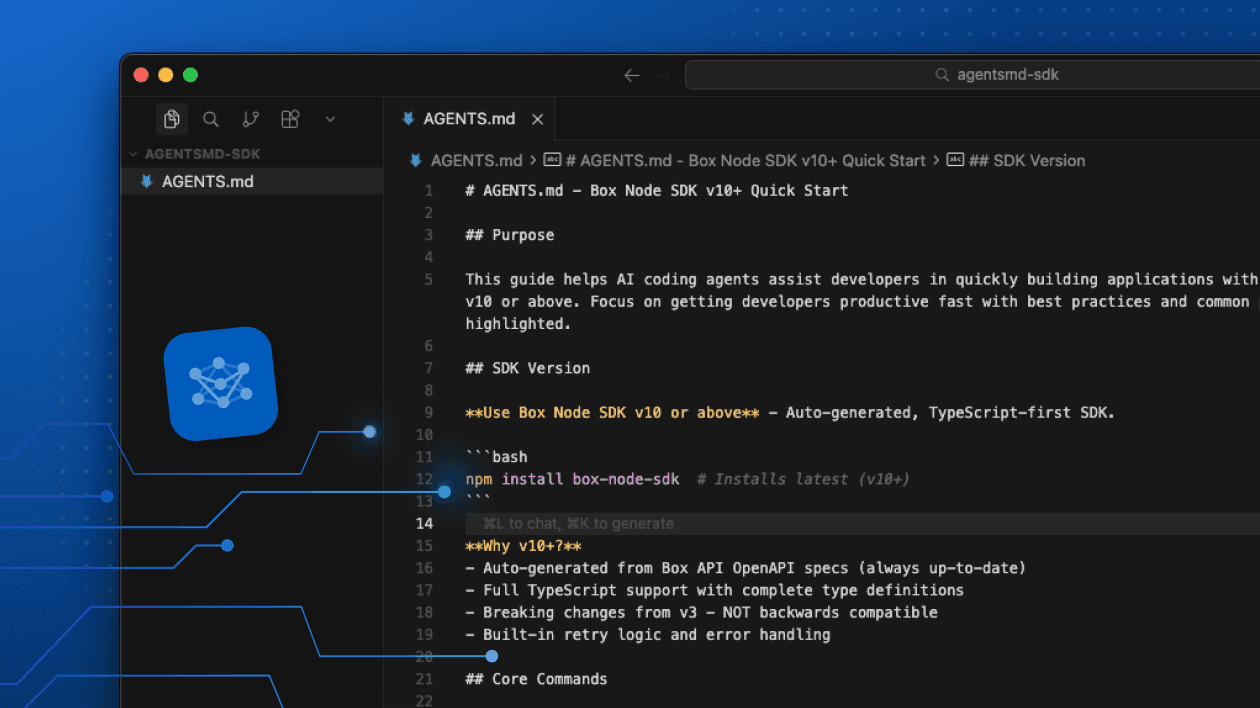Switch to the AGENTS.md editor tab
The height and width of the screenshot is (708, 1260).
(469, 118)
